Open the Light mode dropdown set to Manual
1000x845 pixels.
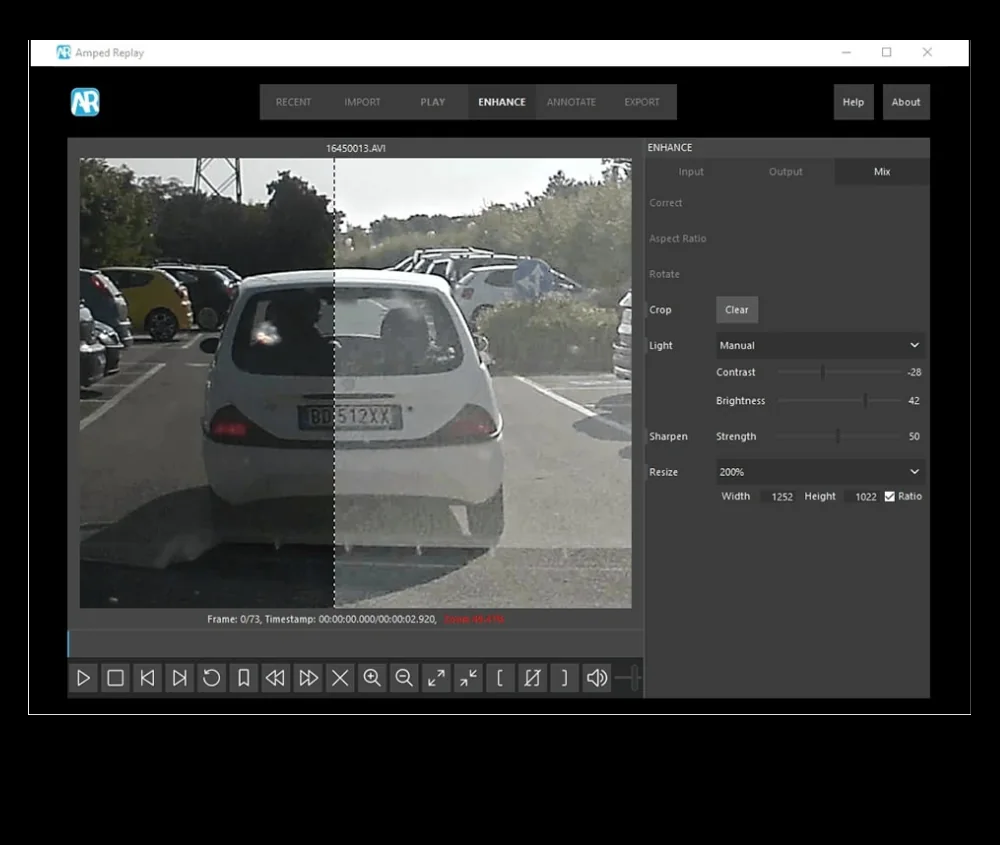820,345
